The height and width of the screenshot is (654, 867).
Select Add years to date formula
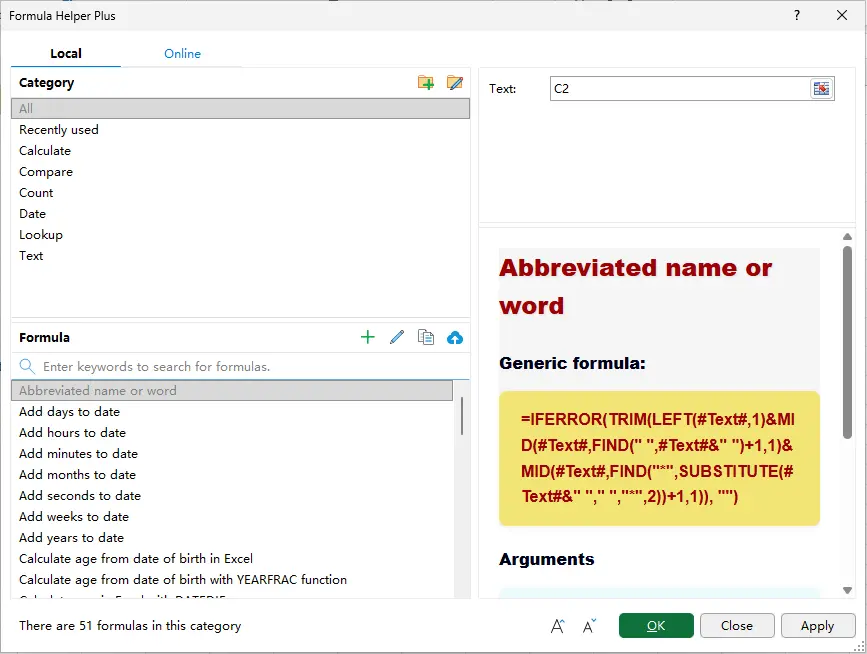[x=232, y=537]
